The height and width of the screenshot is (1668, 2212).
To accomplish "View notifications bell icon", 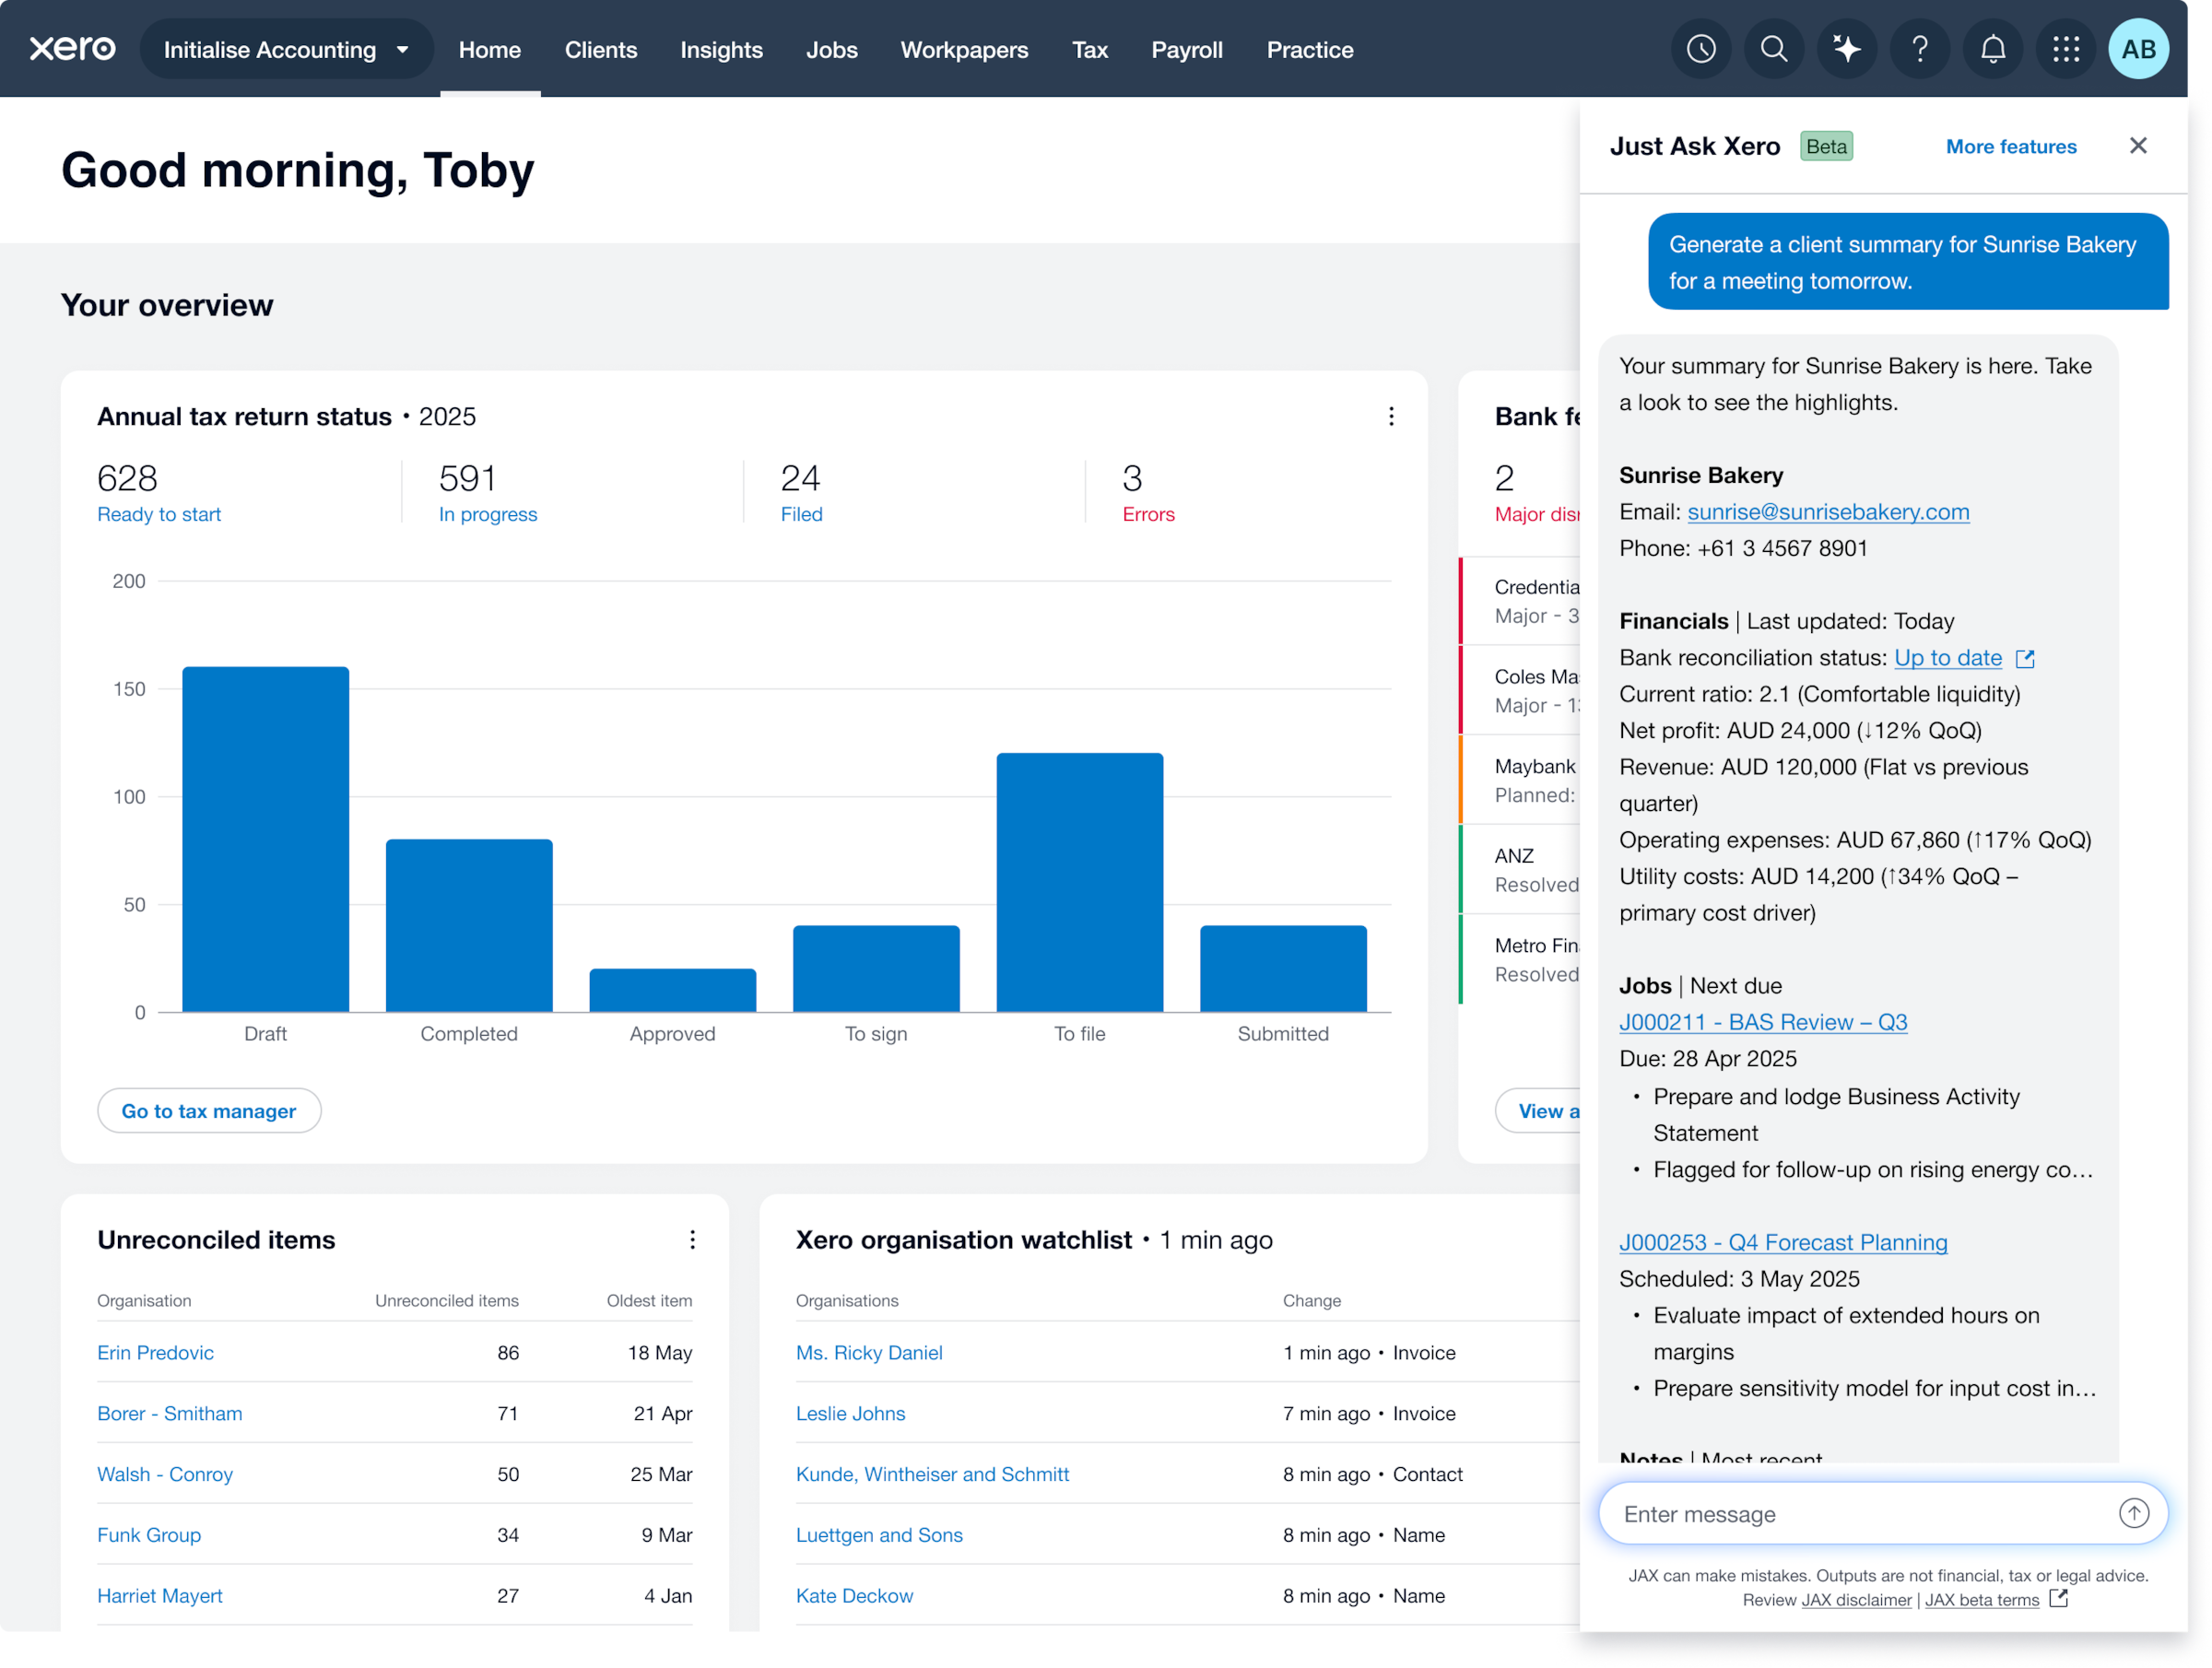I will point(1993,49).
